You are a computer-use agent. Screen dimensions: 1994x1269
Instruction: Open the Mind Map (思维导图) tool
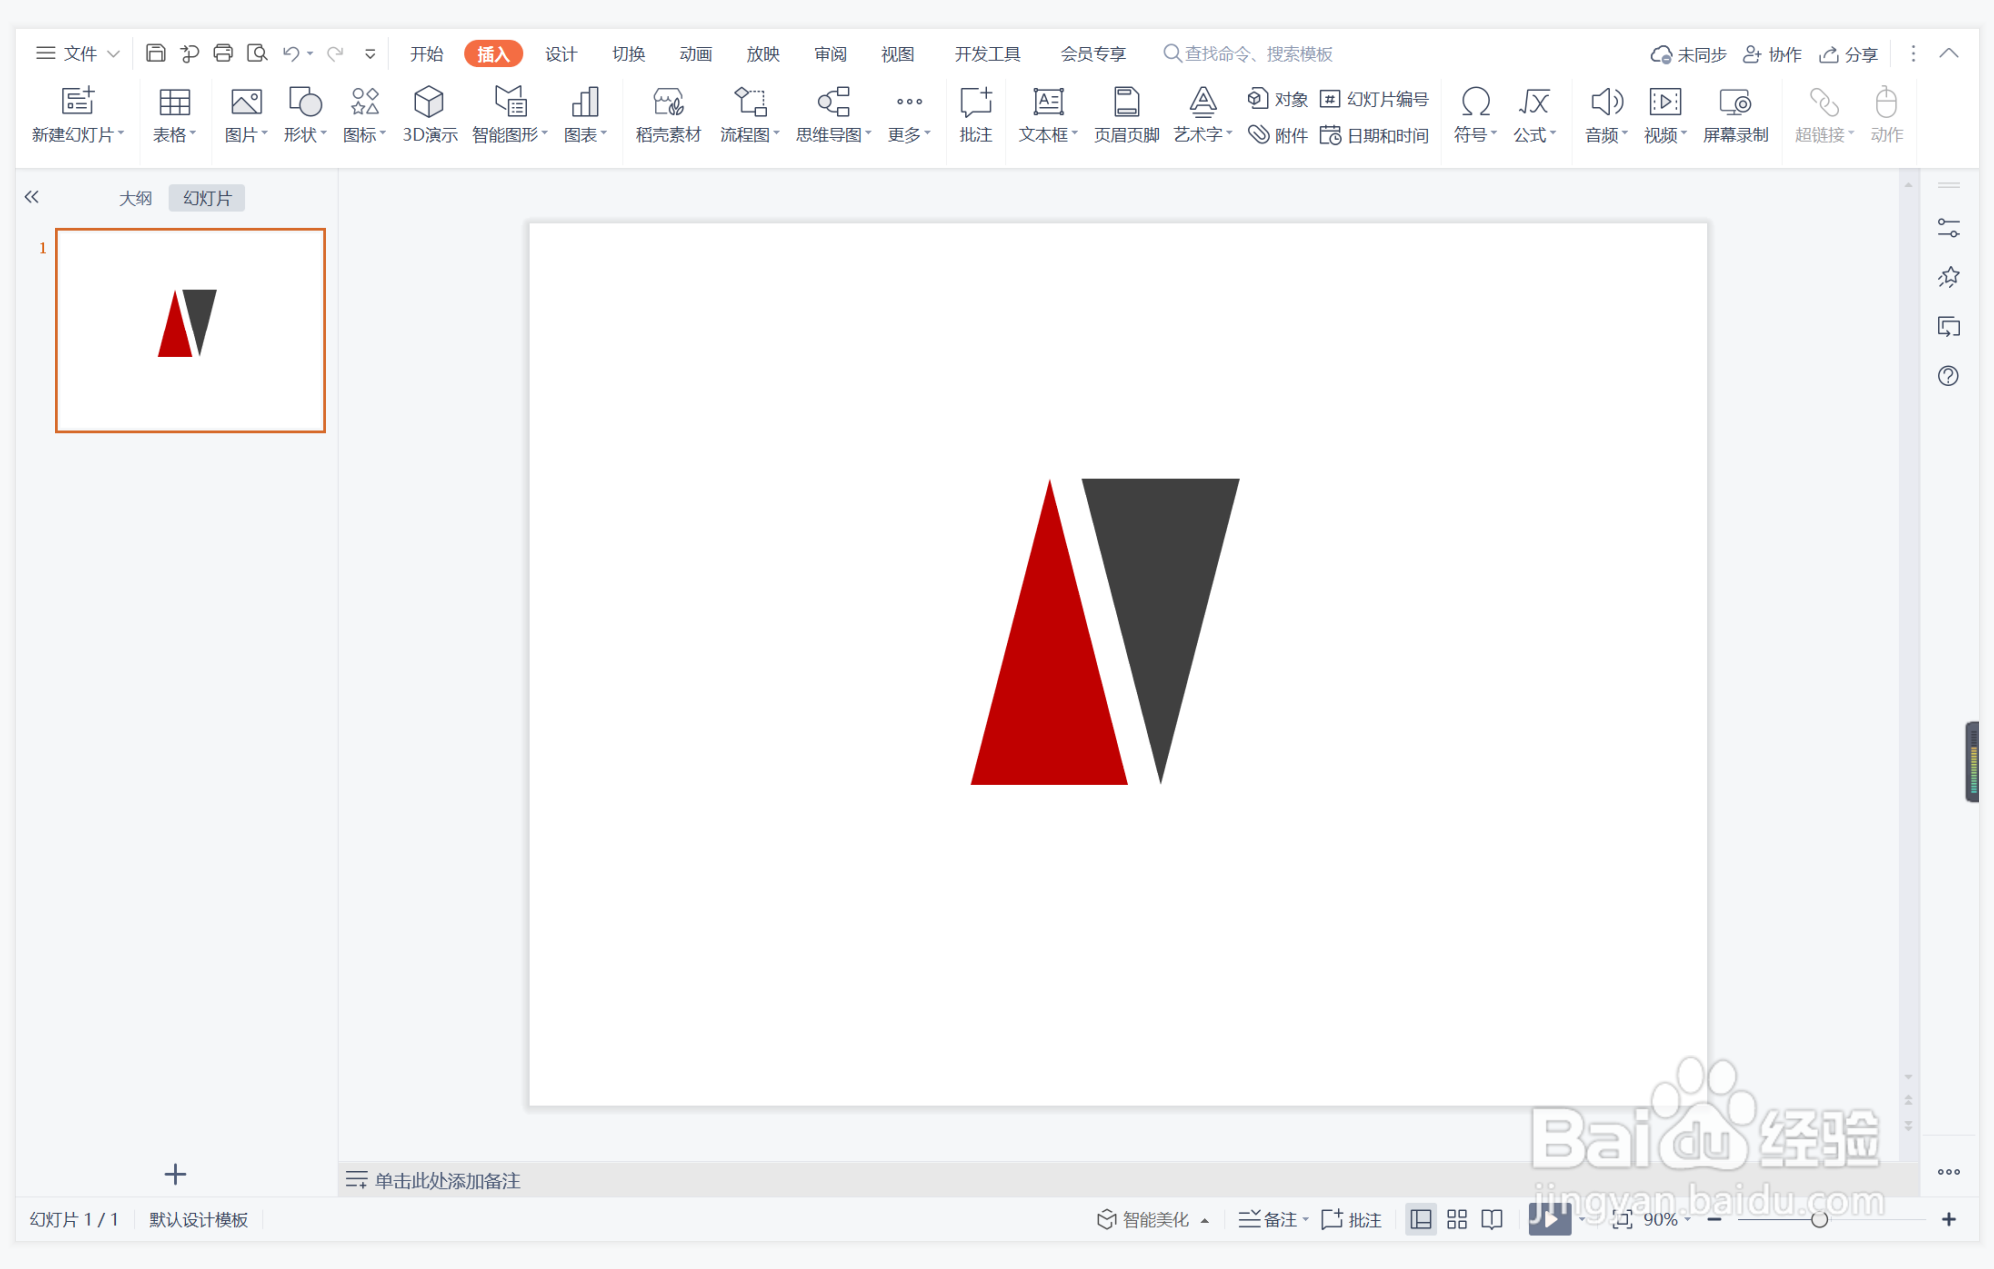[x=833, y=114]
